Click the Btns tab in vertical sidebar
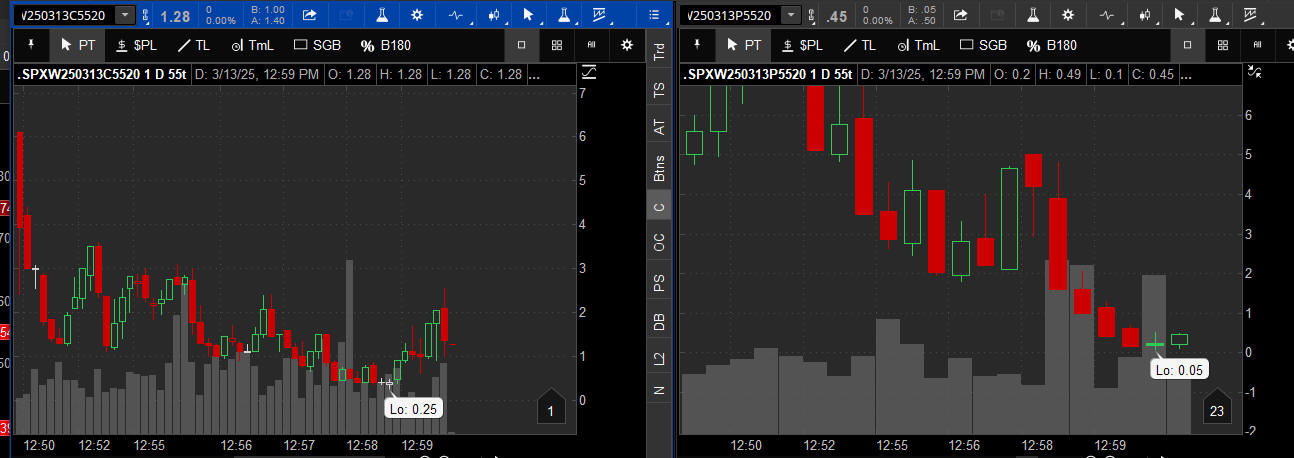This screenshot has width=1294, height=458. pos(658,168)
